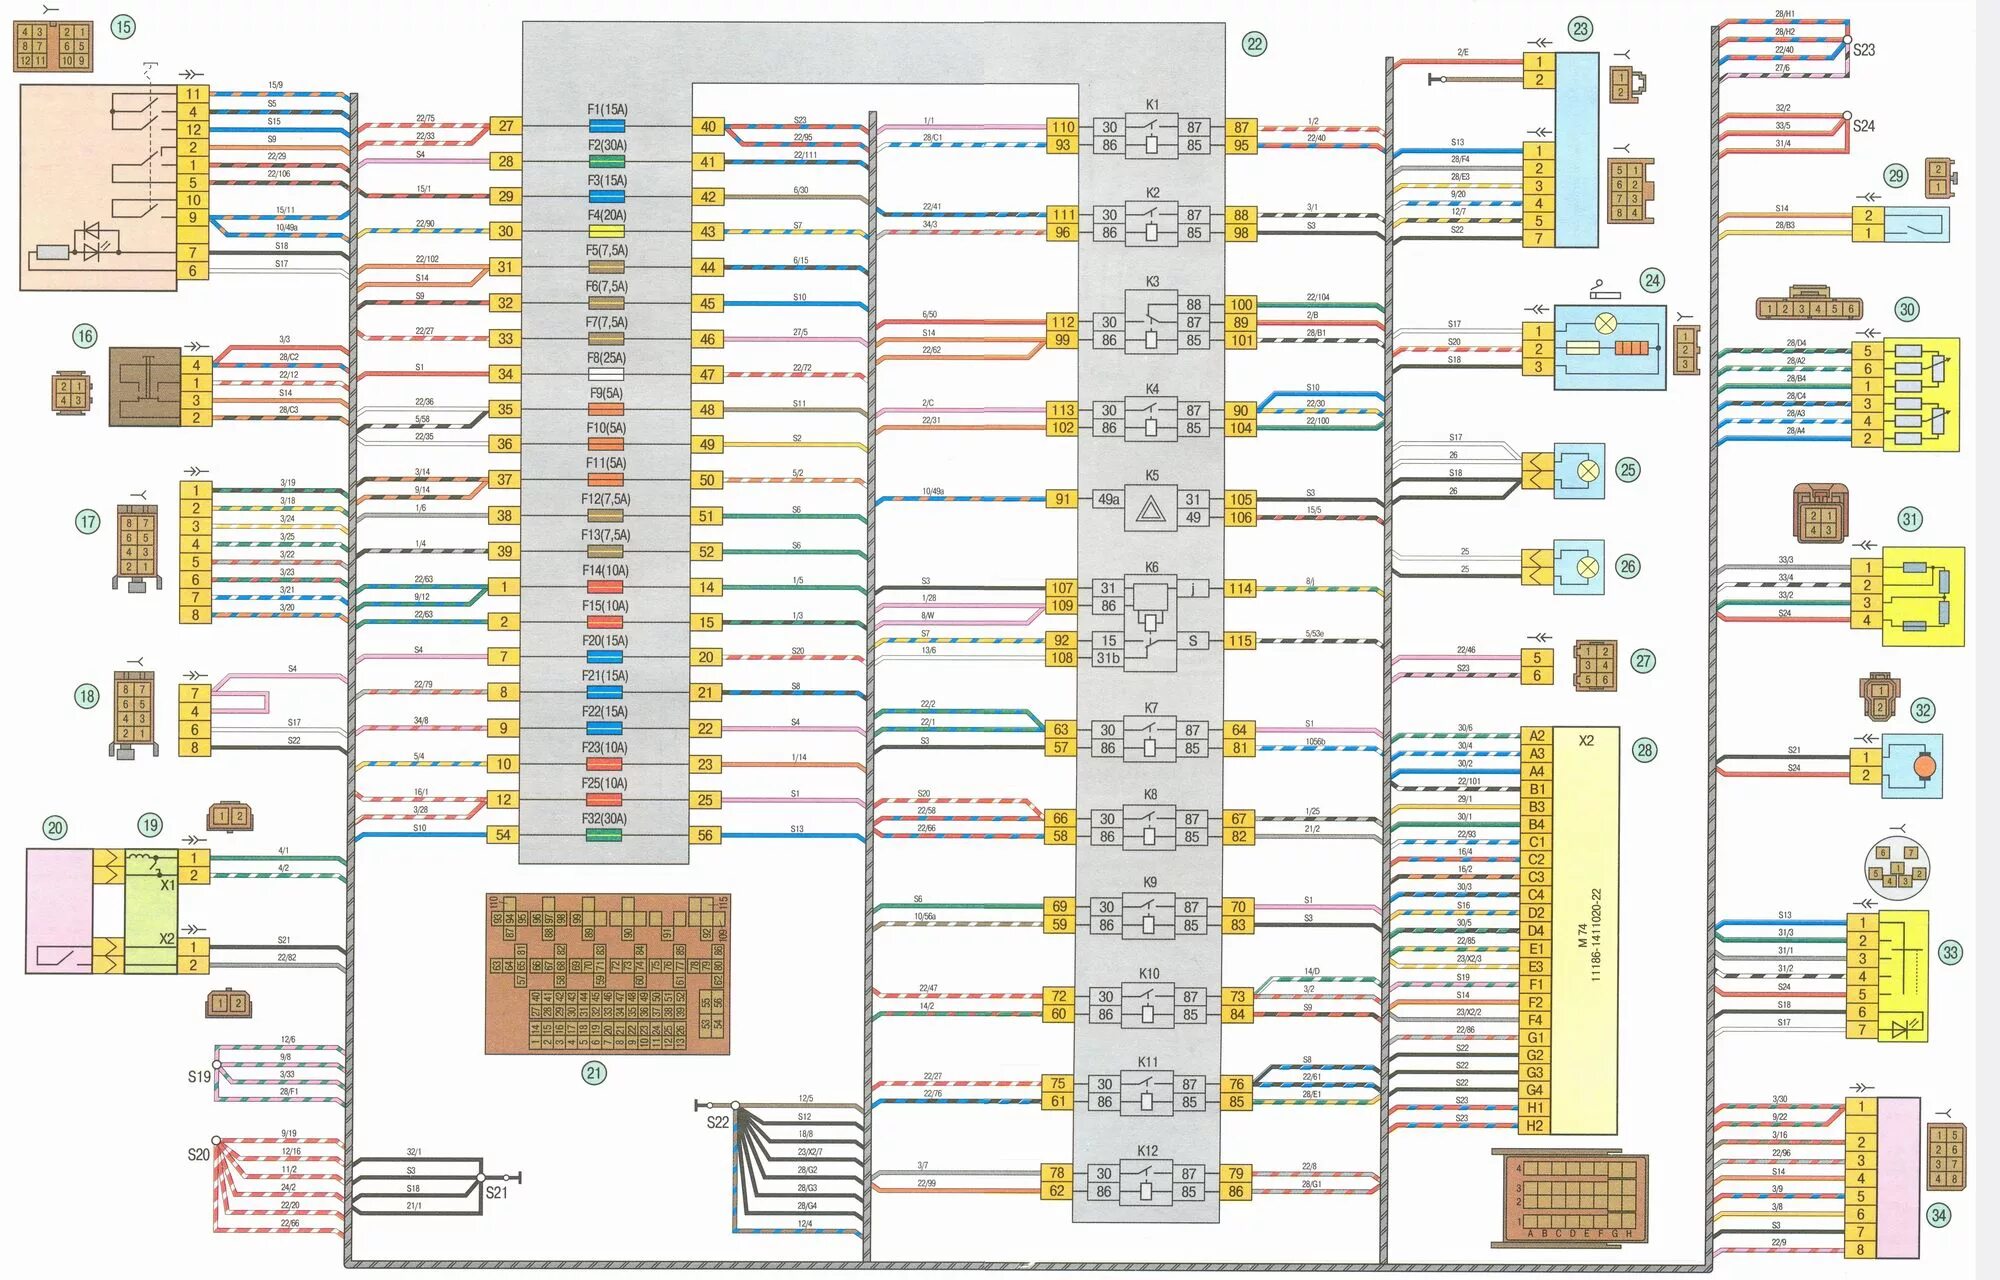Click the circled number 33 label

coord(1950,953)
